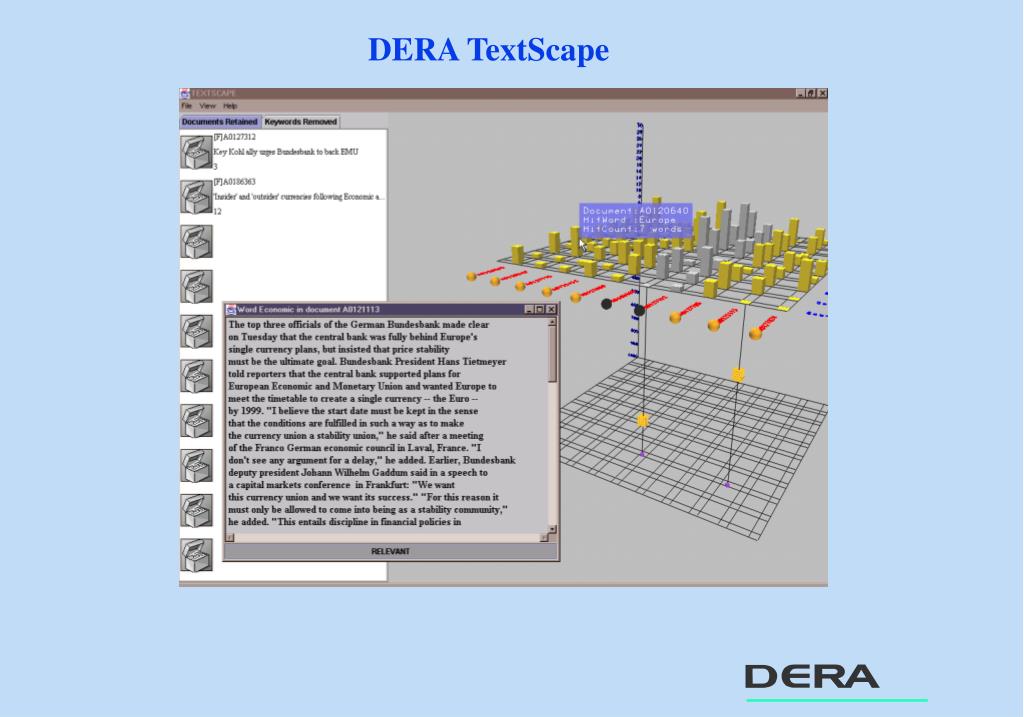Click the document text scroll-left arrow
The height and width of the screenshot is (717, 1024).
(x=230, y=538)
